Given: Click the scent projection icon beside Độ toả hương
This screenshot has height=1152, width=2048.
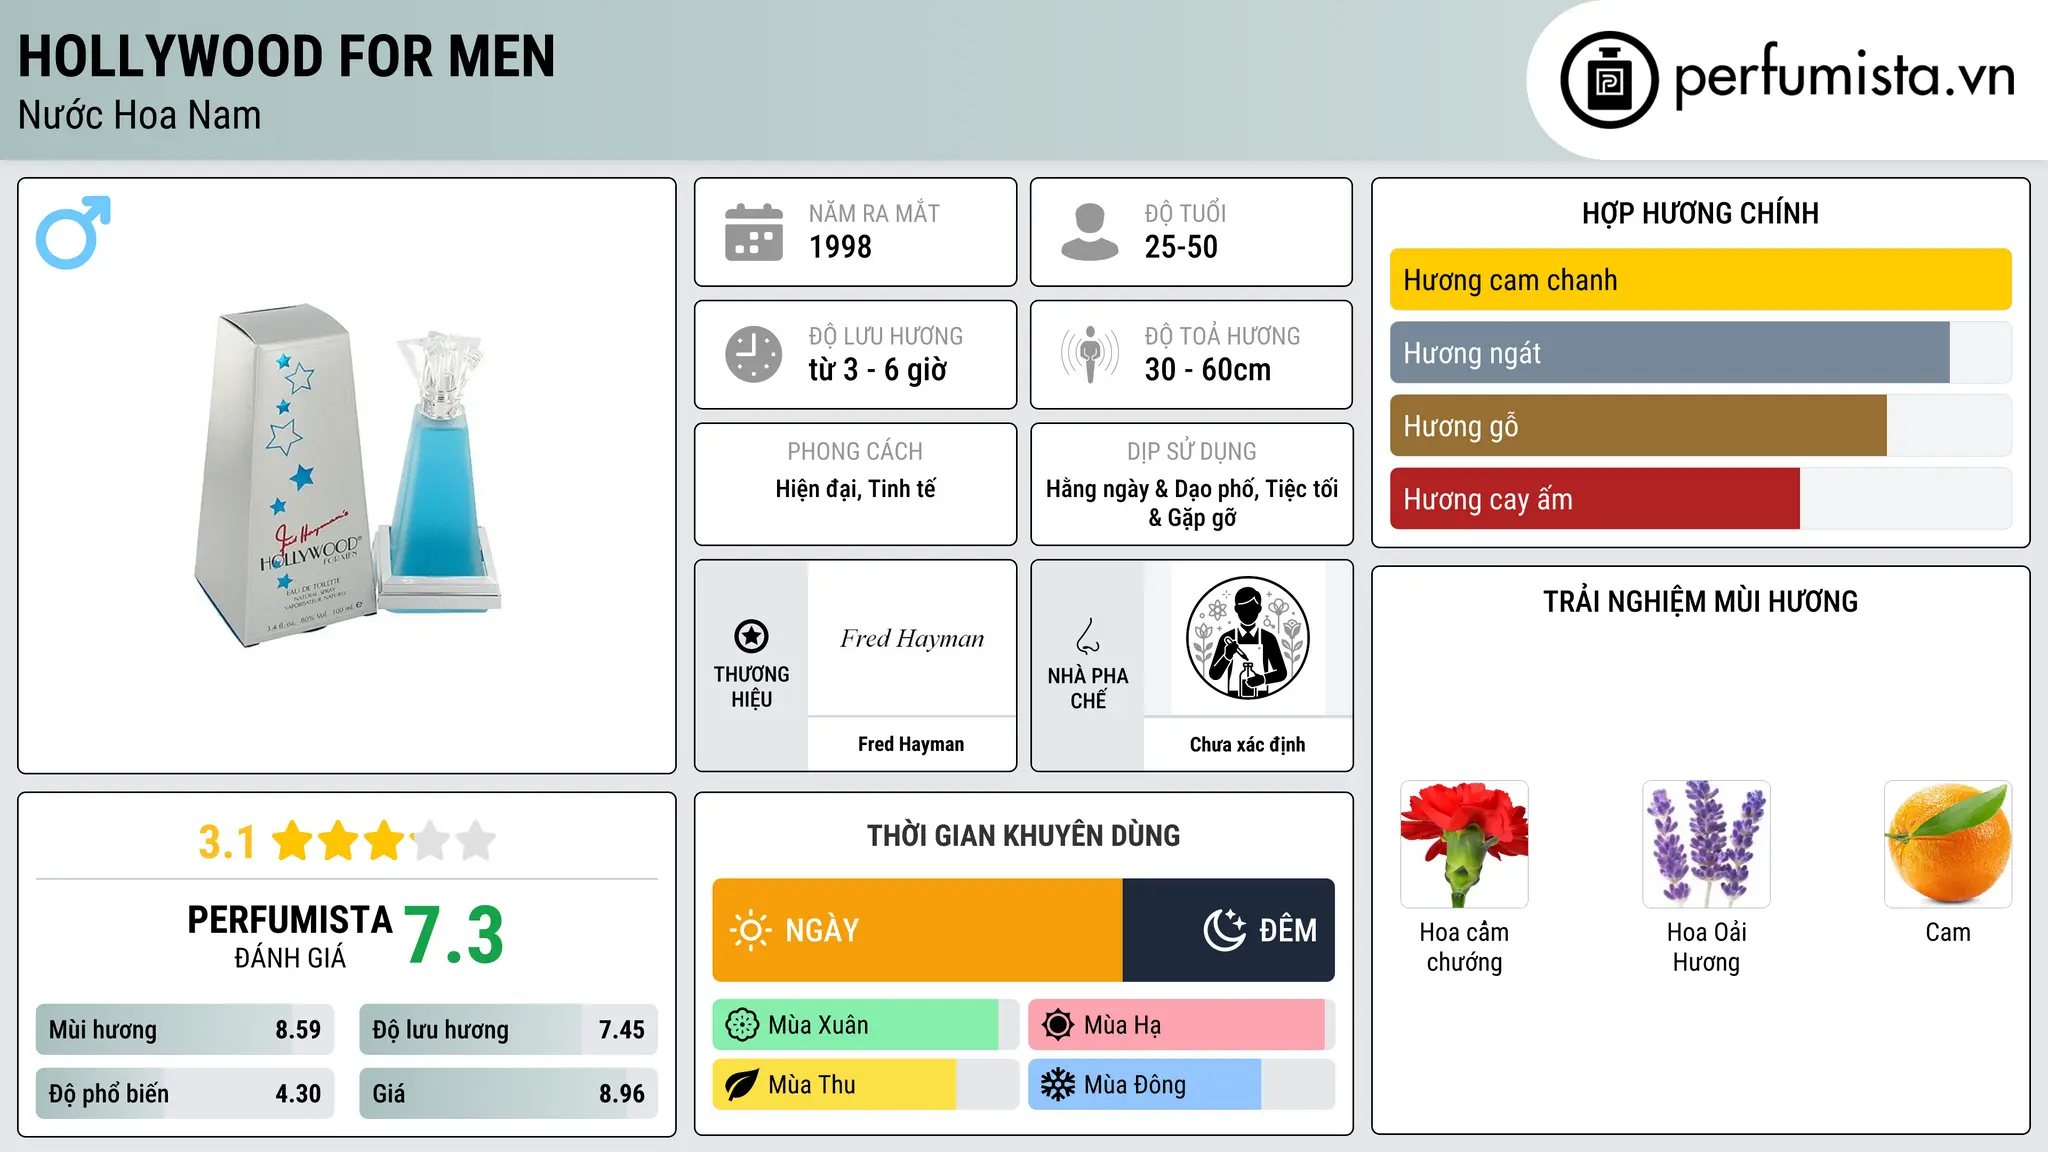Looking at the screenshot, I should coord(1090,354).
